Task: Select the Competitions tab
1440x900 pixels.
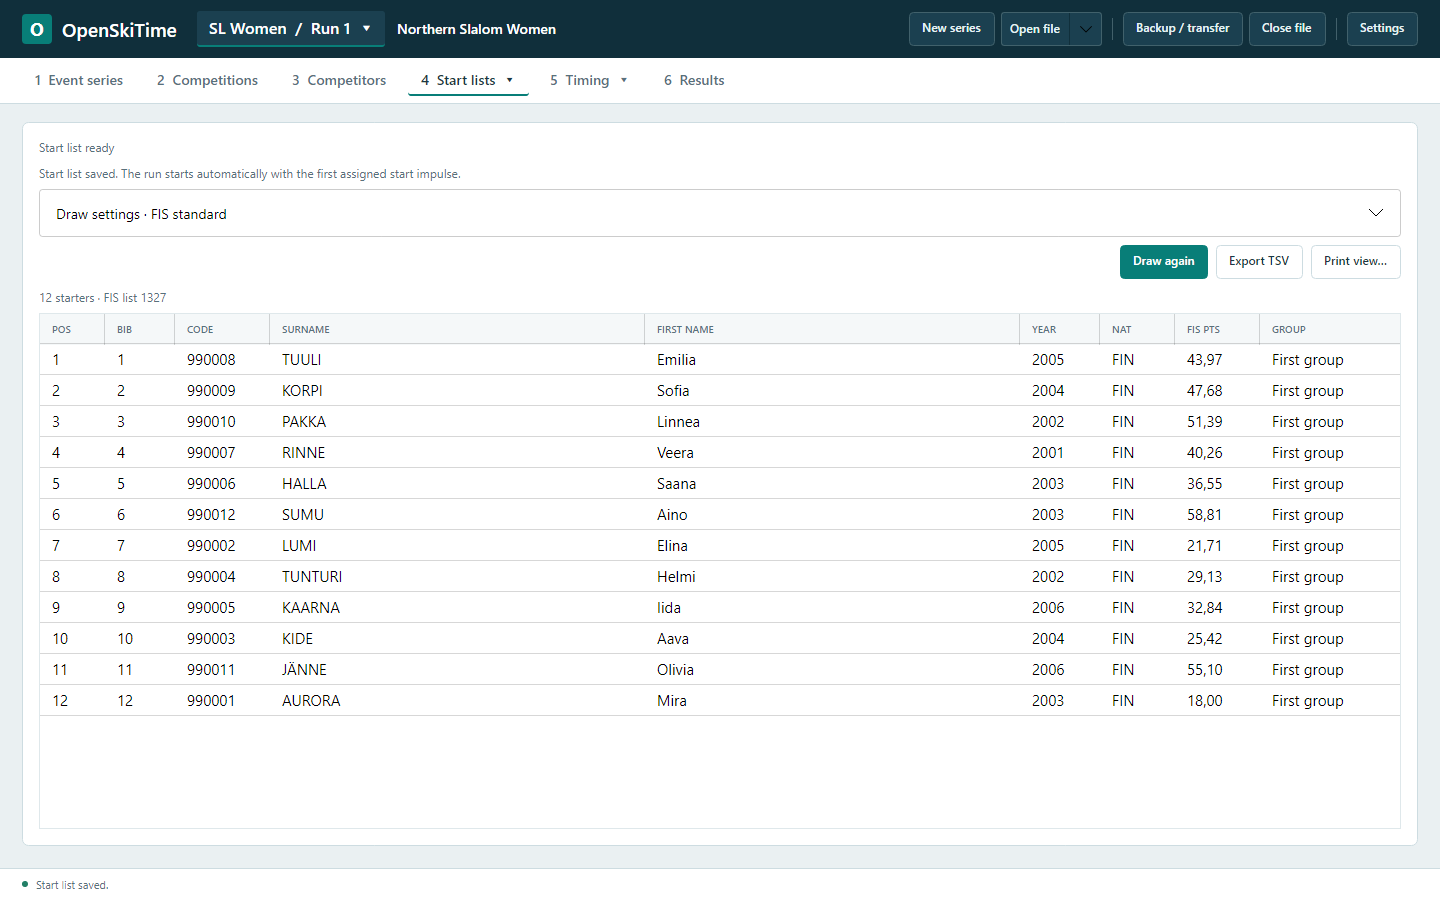Action: [207, 80]
